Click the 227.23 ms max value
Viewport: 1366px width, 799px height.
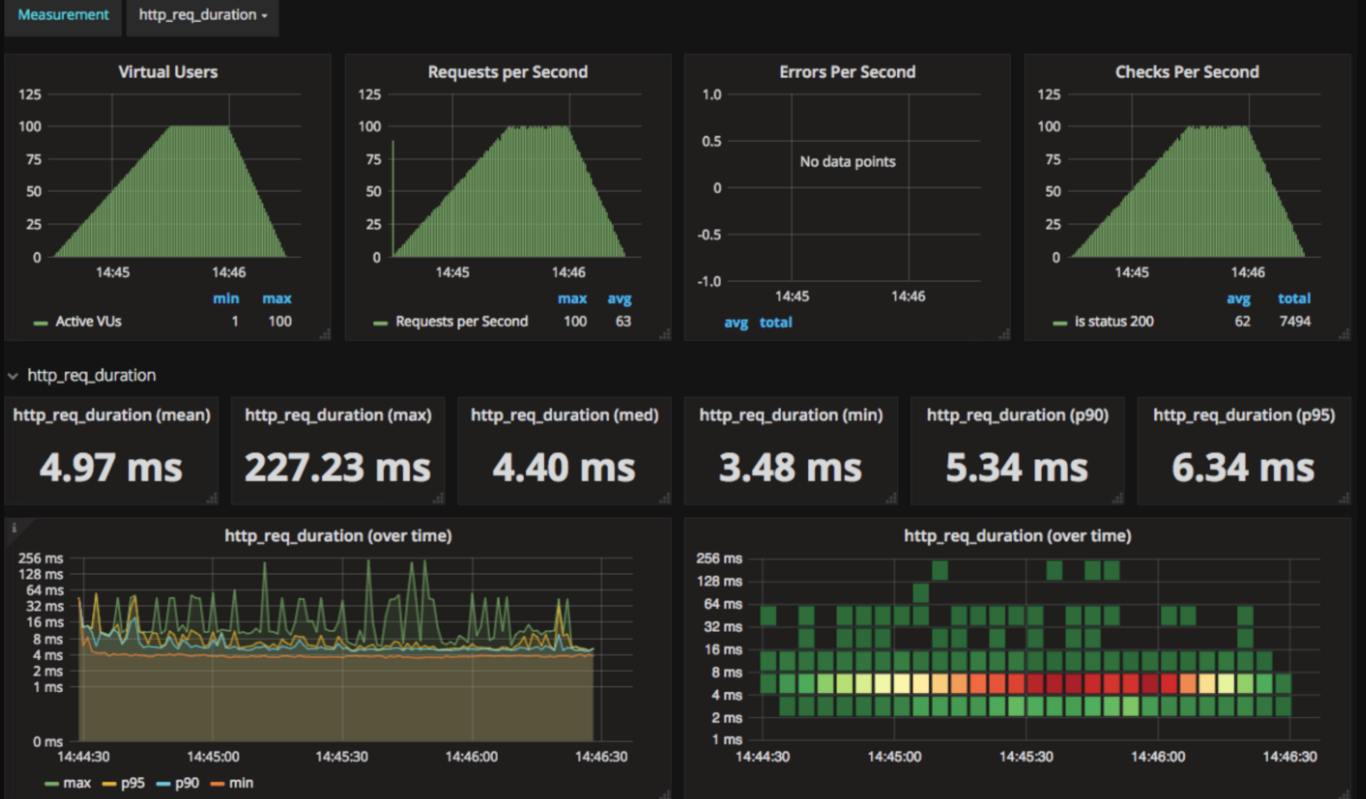pos(338,467)
